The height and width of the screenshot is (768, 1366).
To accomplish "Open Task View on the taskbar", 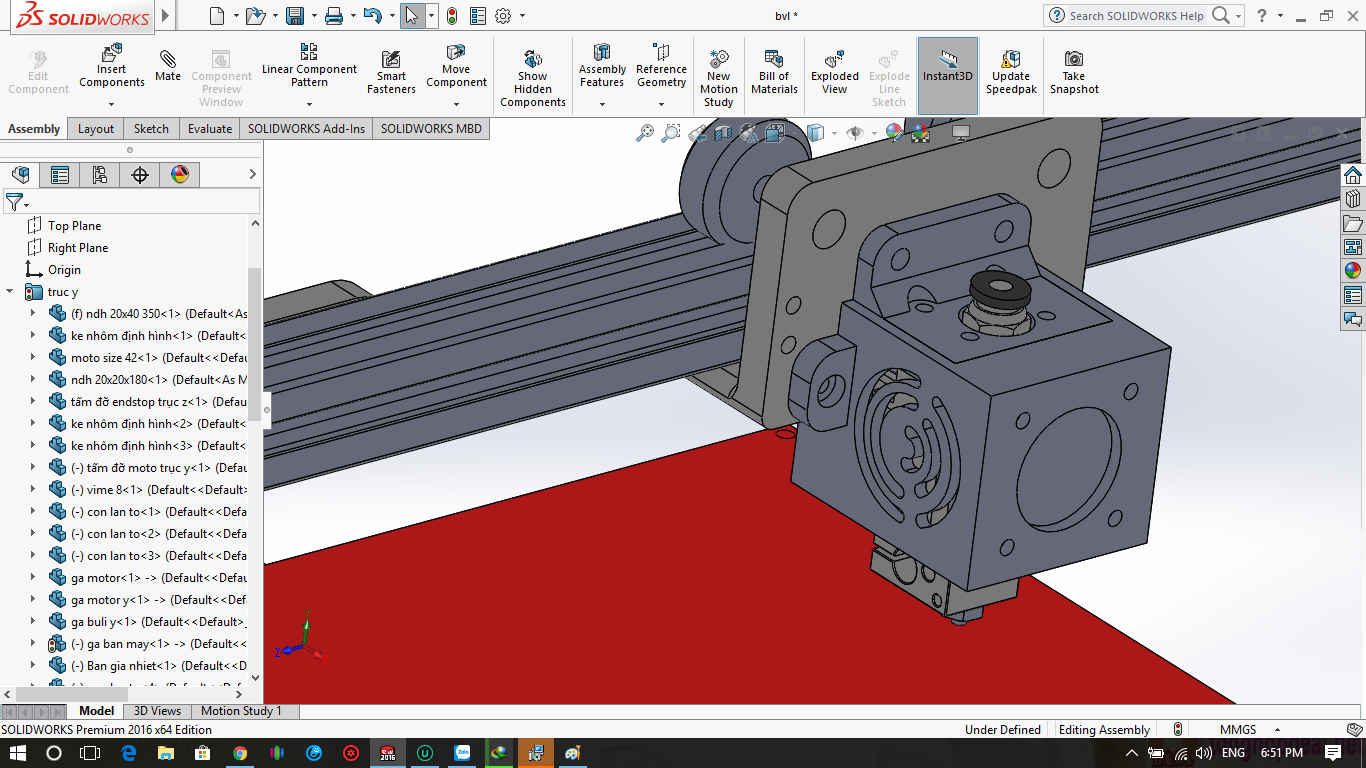I will point(91,753).
